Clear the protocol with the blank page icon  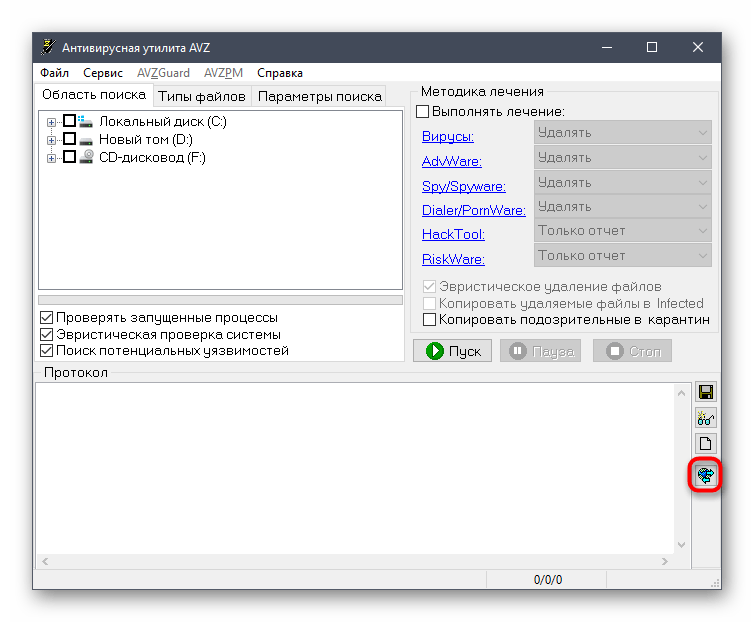click(705, 444)
